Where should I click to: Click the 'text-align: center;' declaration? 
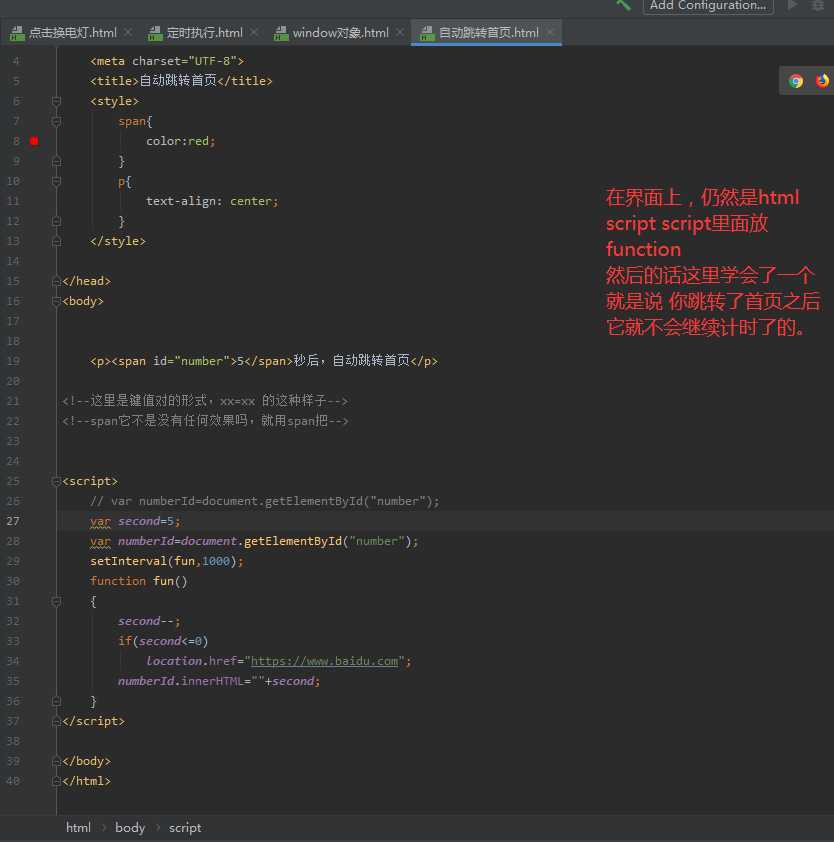tap(212, 201)
